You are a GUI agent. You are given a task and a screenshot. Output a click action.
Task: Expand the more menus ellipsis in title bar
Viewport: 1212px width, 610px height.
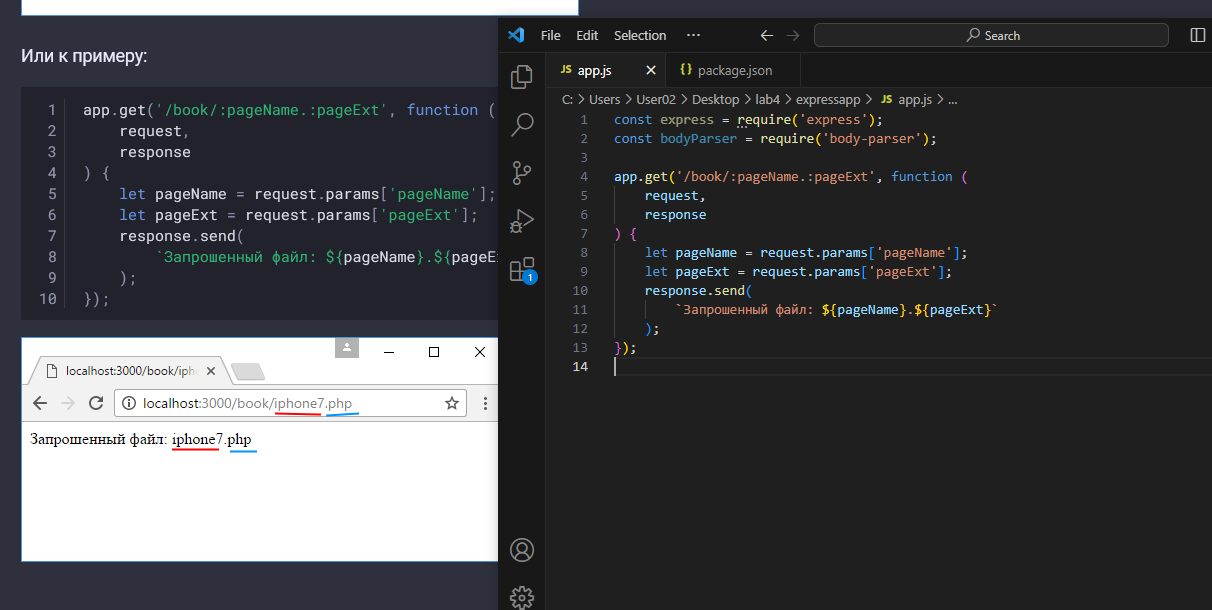(x=693, y=35)
